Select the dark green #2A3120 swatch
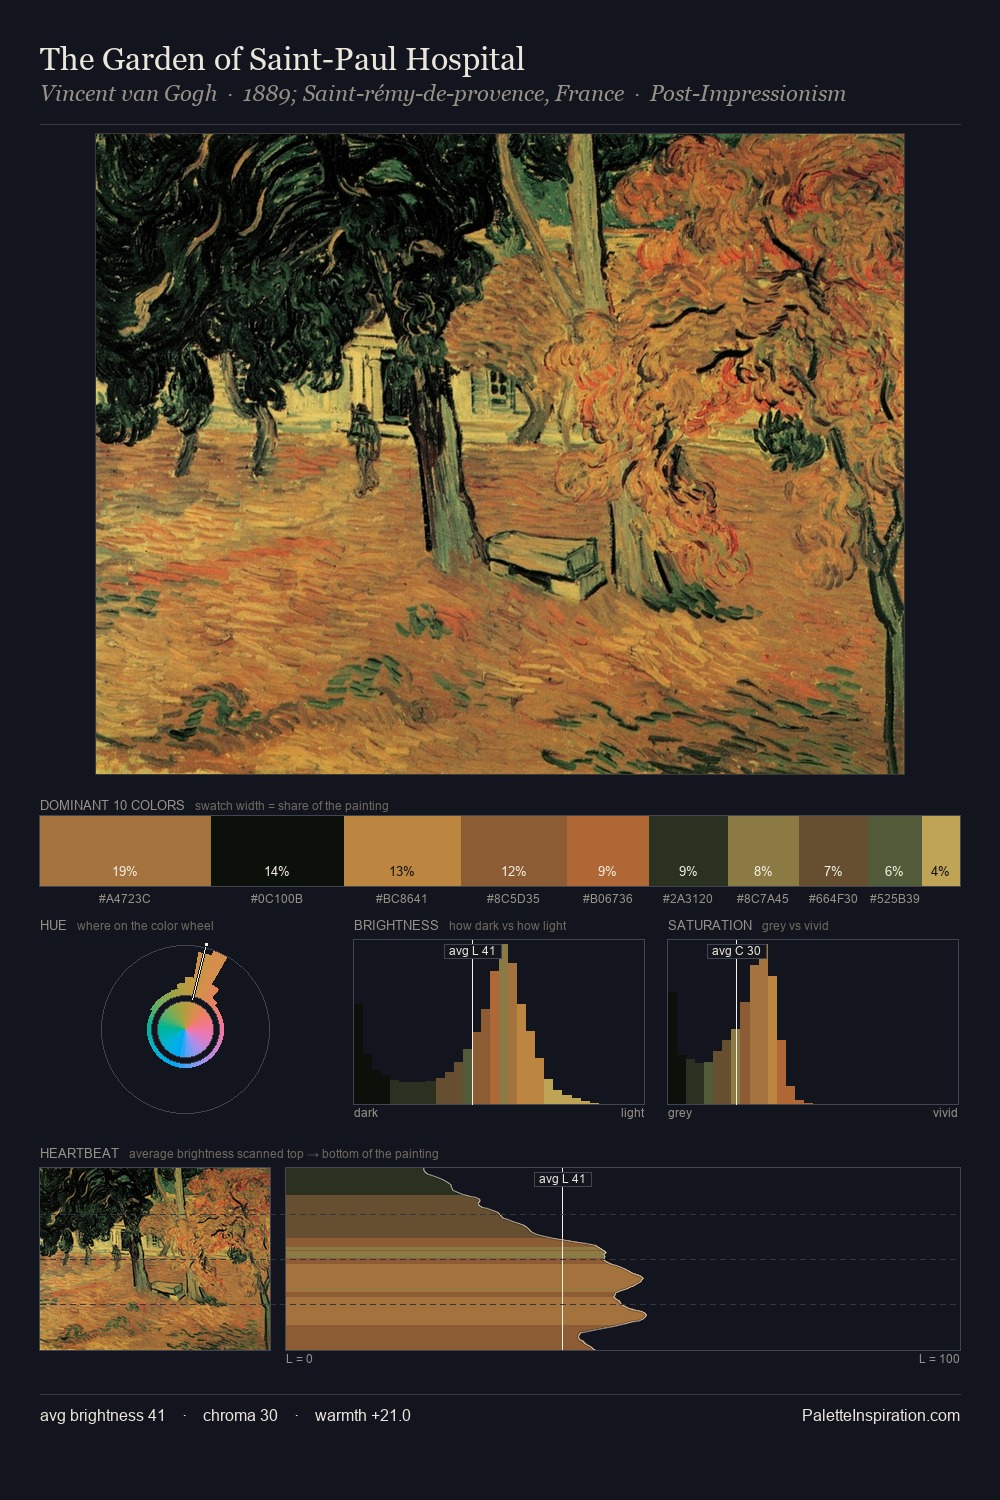1000x1500 pixels. pos(688,851)
